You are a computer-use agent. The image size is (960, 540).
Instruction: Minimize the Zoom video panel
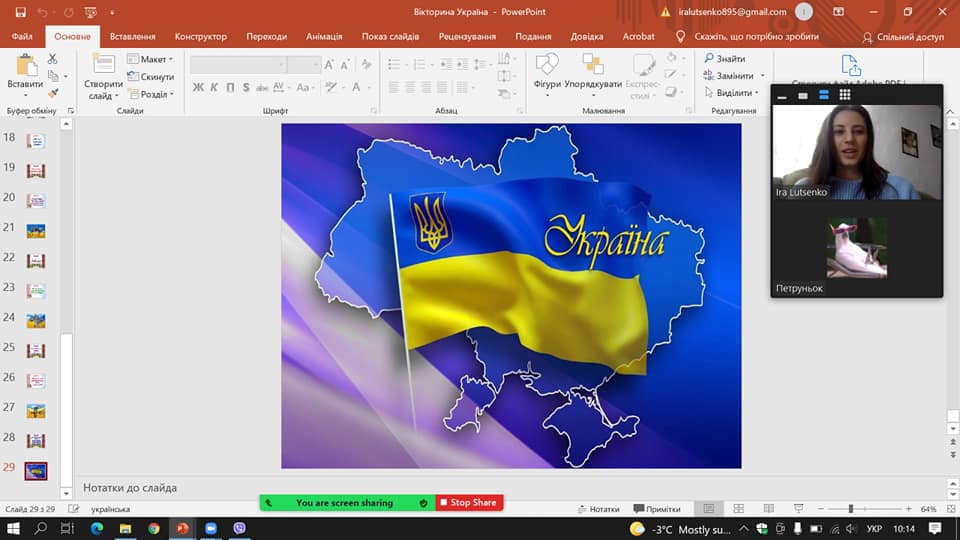coord(782,97)
